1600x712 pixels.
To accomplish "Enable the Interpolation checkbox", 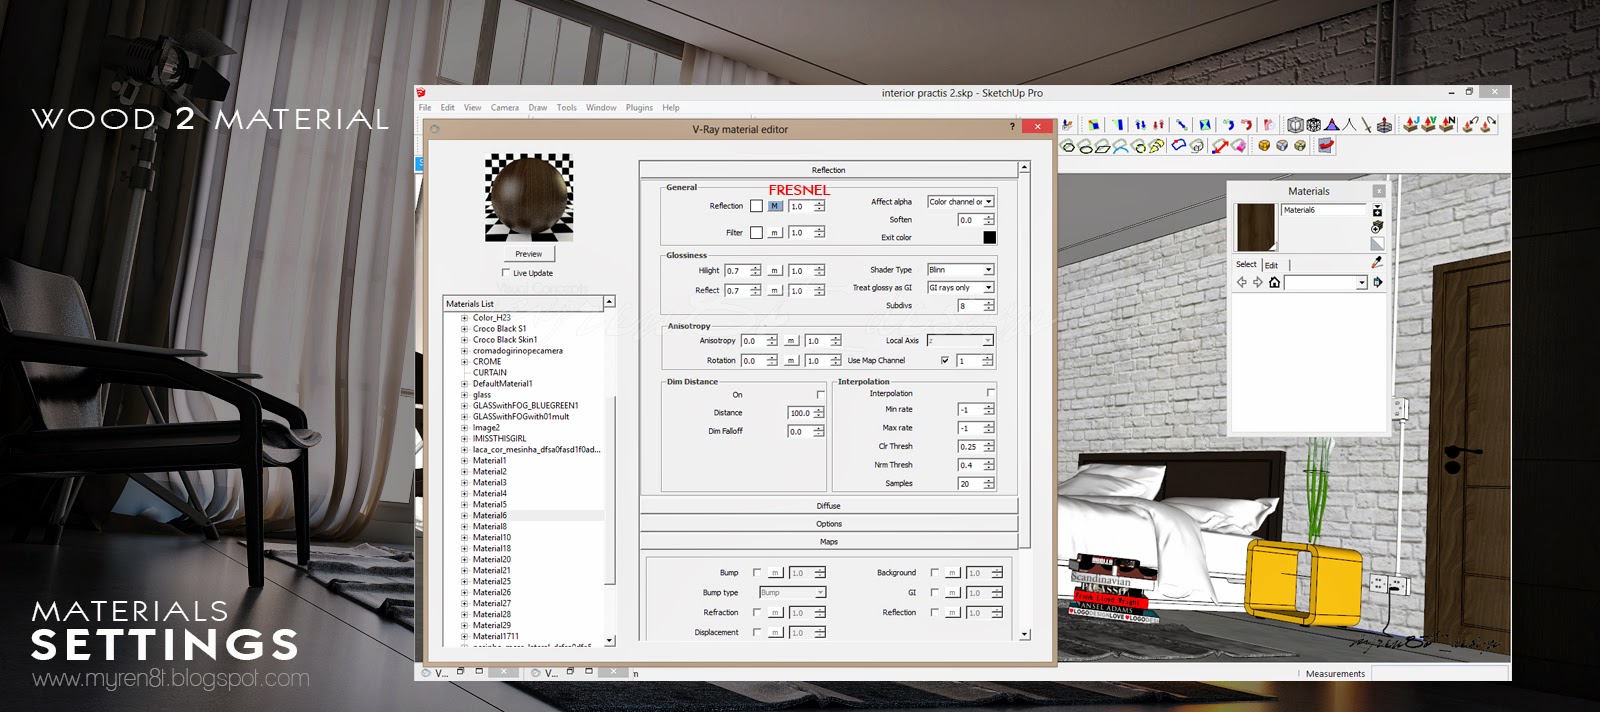I will (990, 393).
